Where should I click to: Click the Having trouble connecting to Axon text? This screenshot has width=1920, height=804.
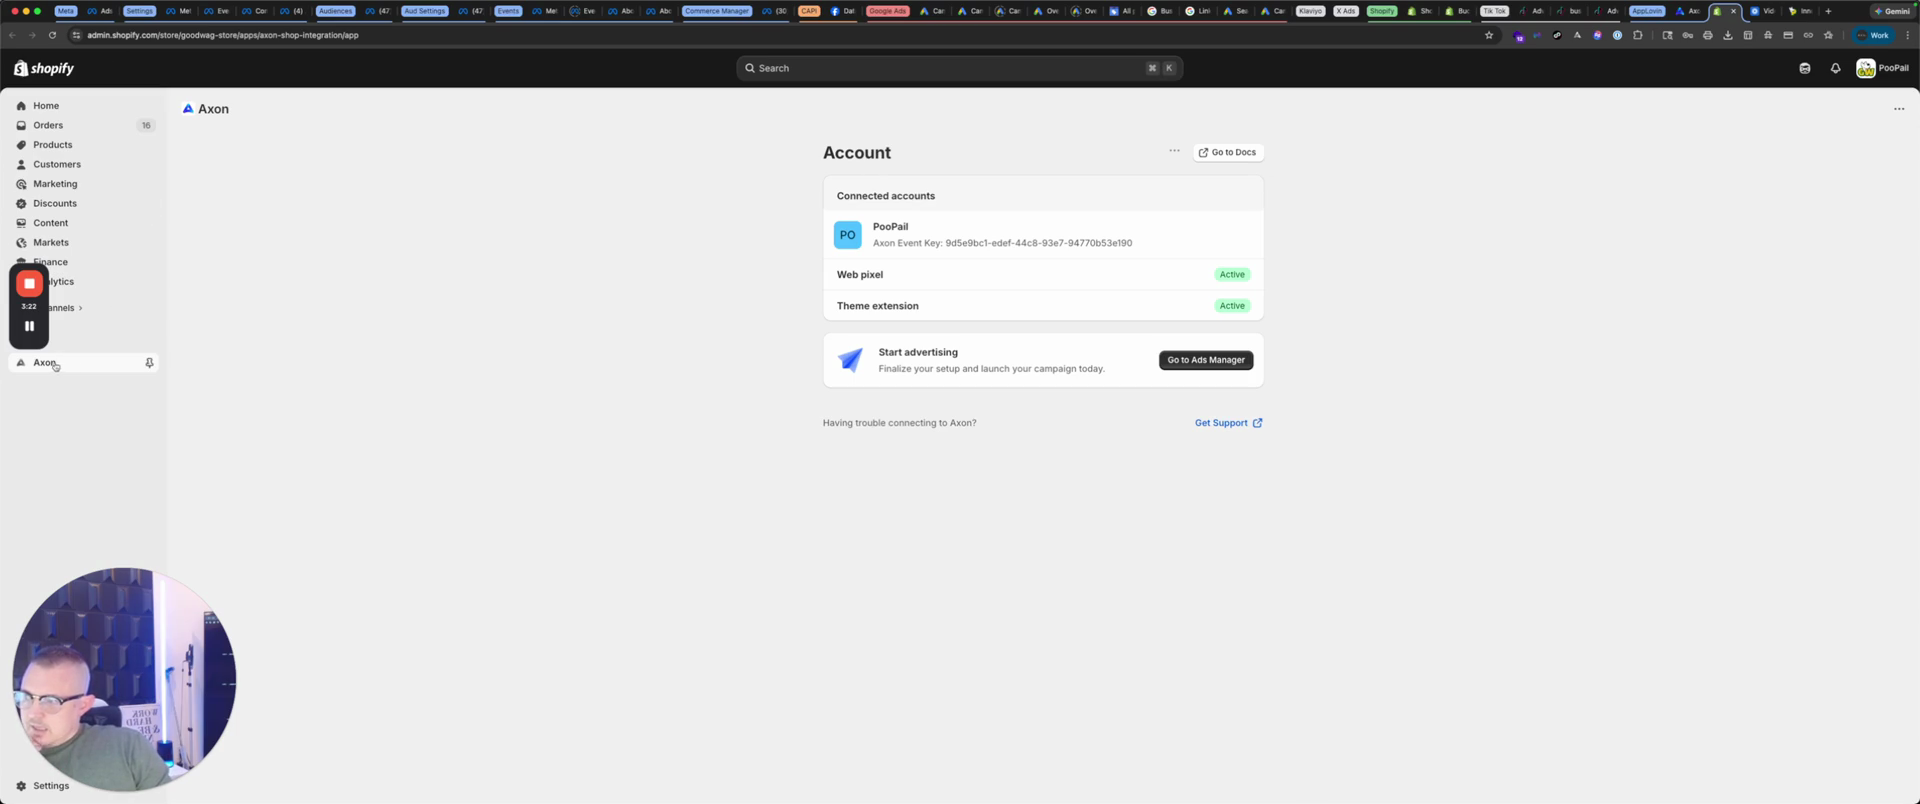900,423
